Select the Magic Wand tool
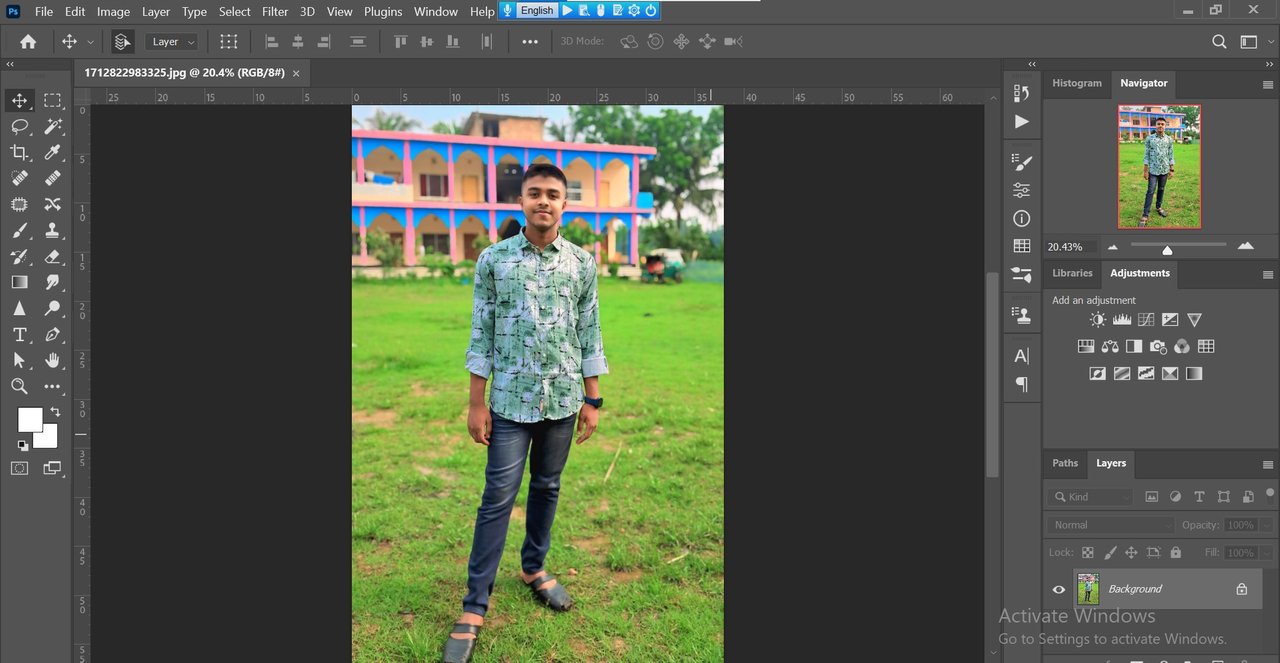Screen dimensions: 1280x663 53,127
